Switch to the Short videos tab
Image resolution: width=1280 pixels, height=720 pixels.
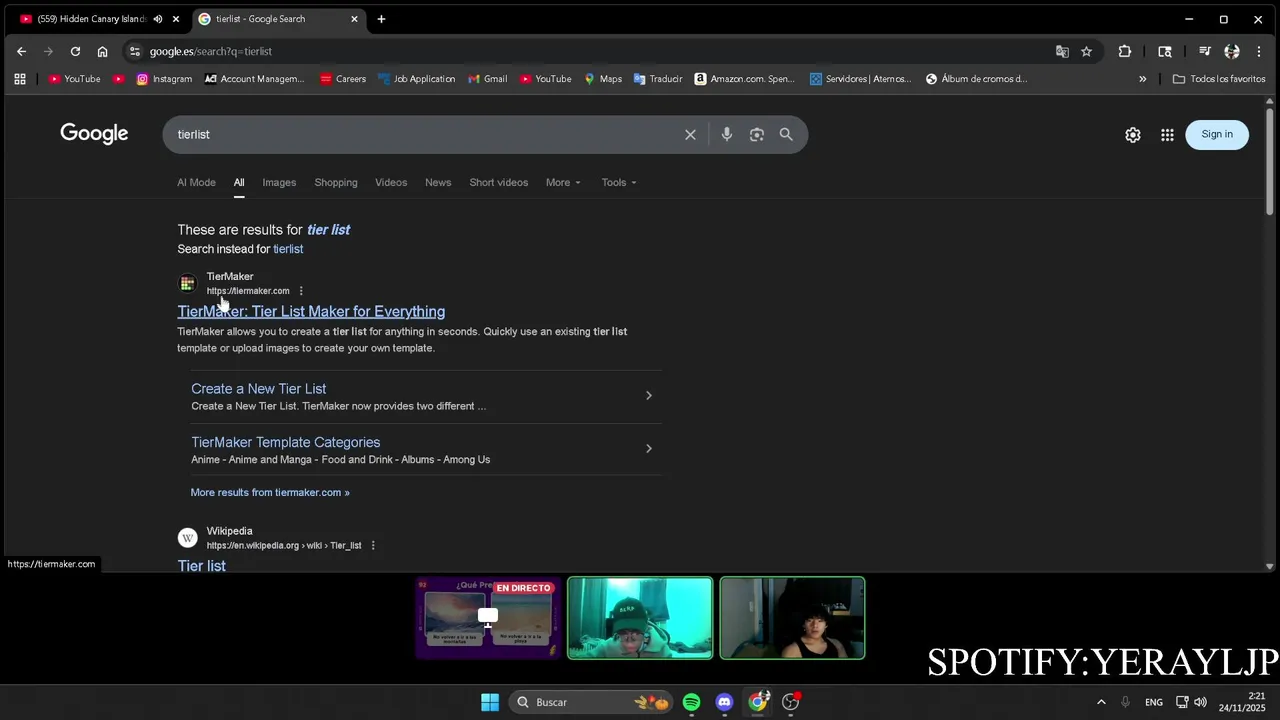pos(499,182)
